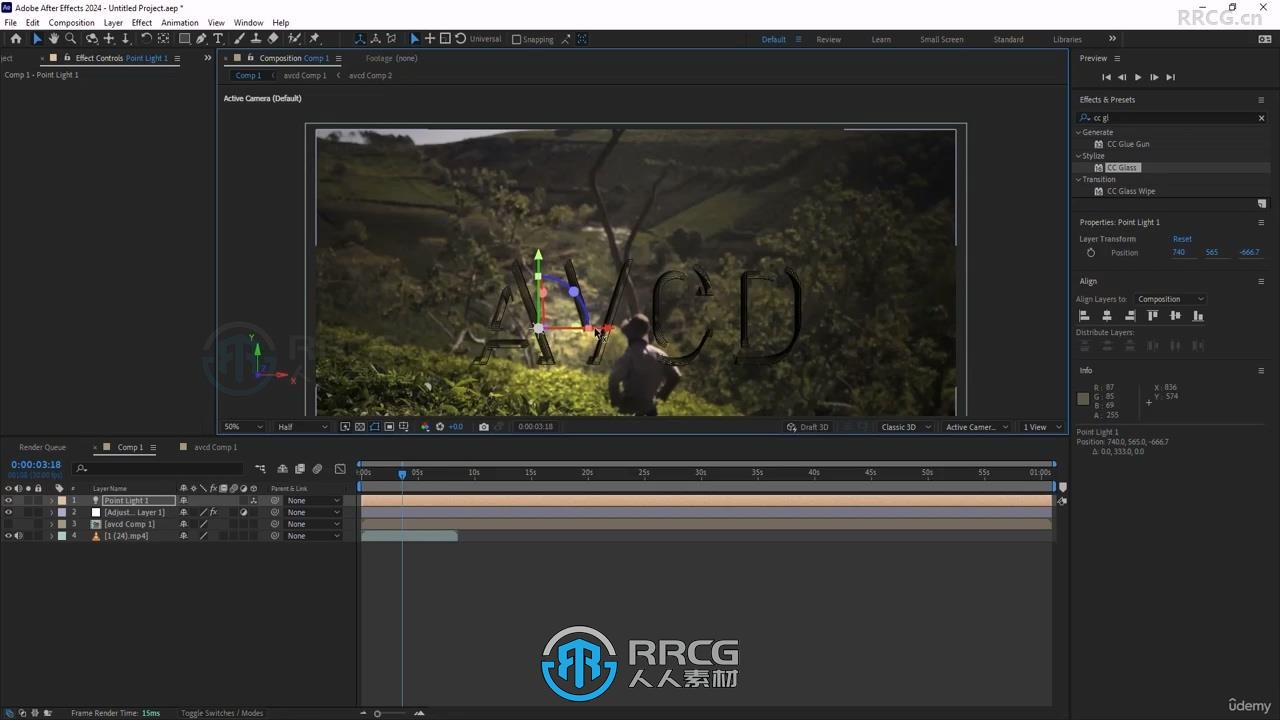
Task: Select the Eraser tool
Action: [x=273, y=39]
